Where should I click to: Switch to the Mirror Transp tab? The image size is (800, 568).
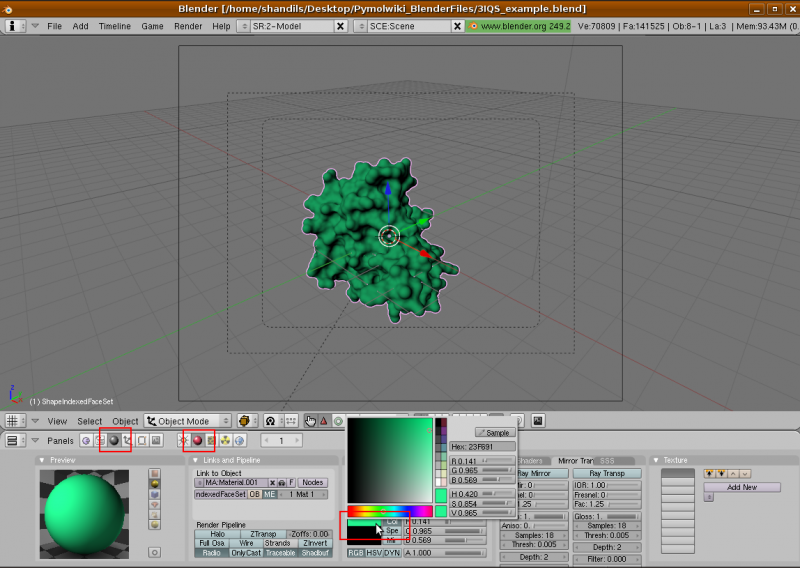[x=574, y=460]
